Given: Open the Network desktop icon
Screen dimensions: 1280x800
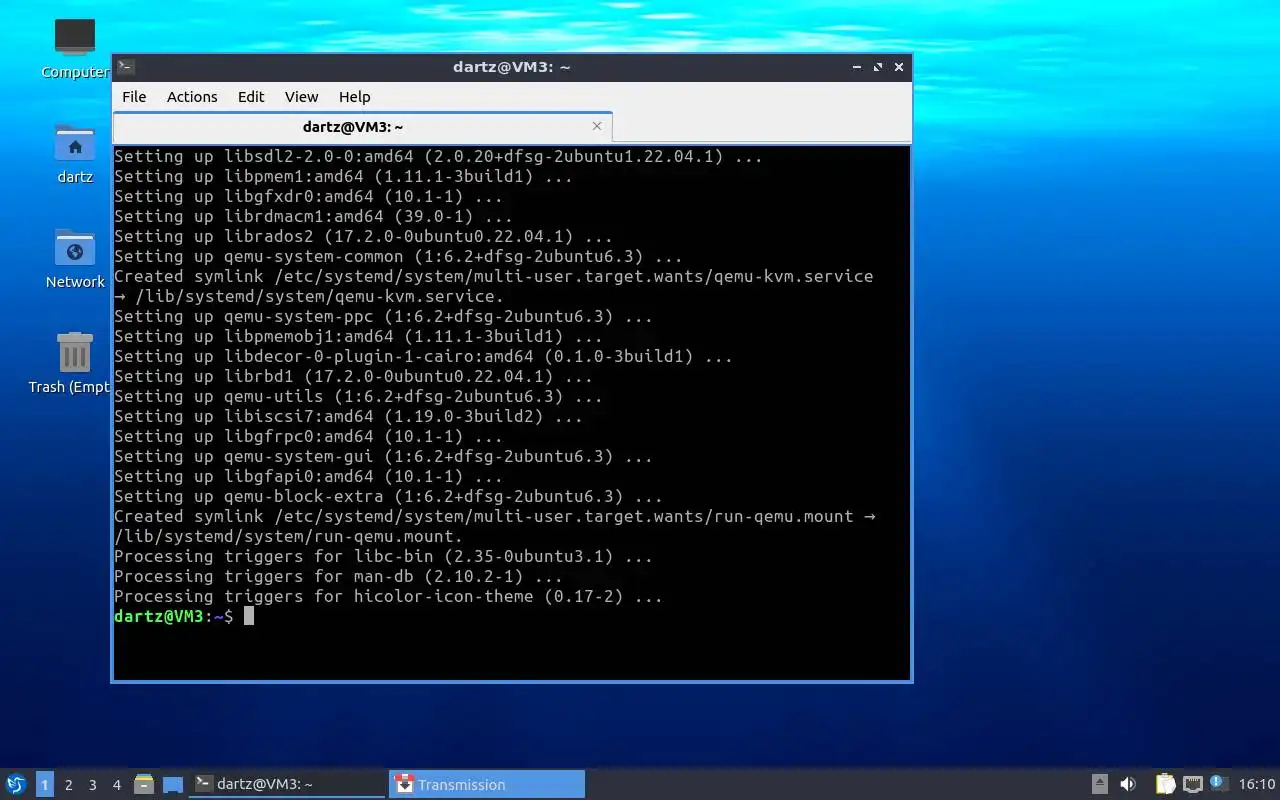Looking at the screenshot, I should [75, 248].
